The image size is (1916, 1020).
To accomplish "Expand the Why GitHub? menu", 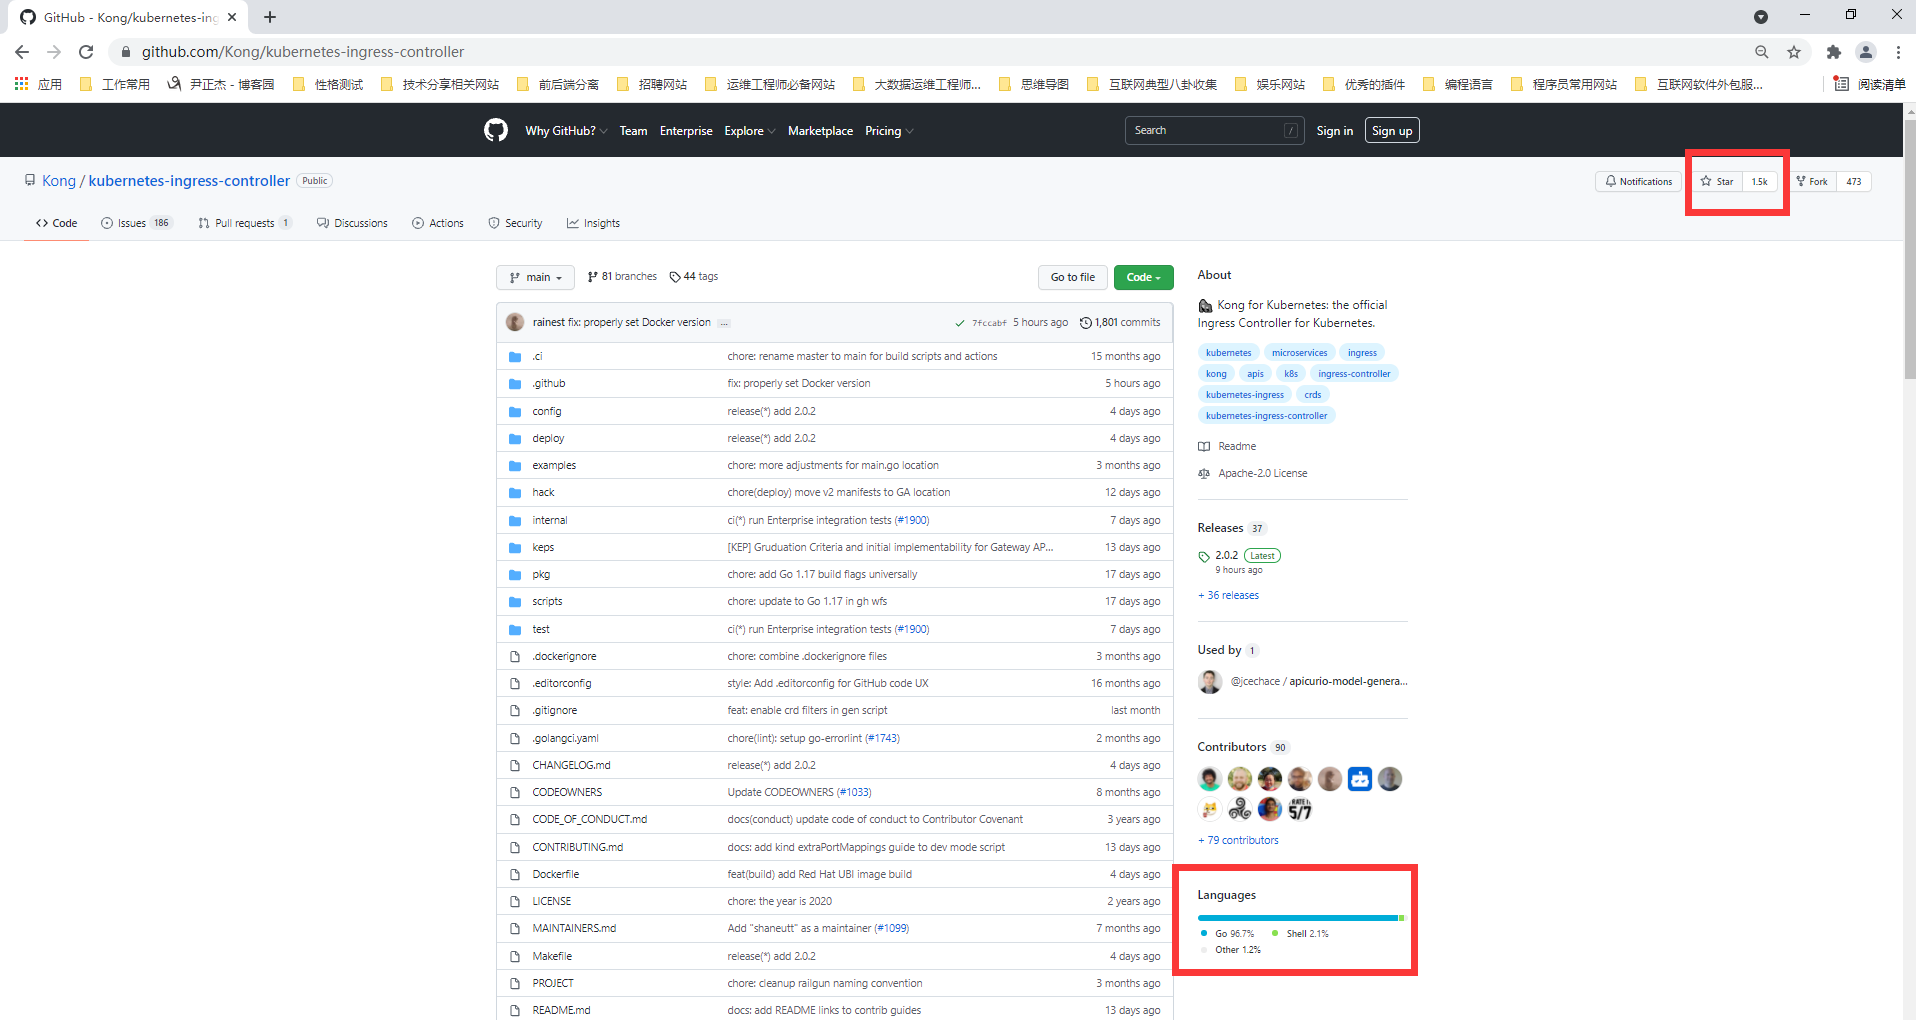I will click(565, 131).
